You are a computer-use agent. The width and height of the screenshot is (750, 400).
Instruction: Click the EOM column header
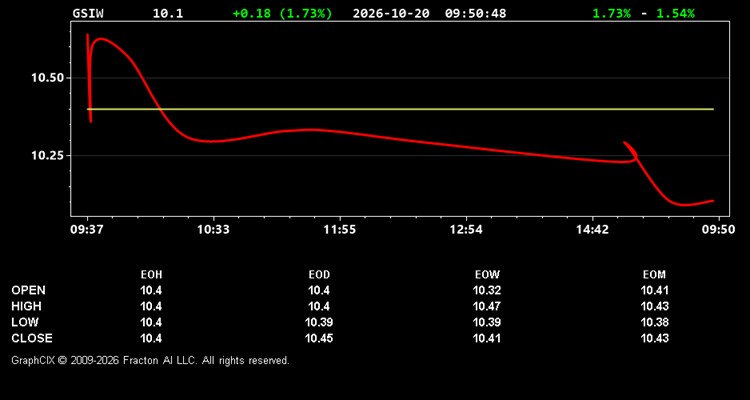coord(654,275)
